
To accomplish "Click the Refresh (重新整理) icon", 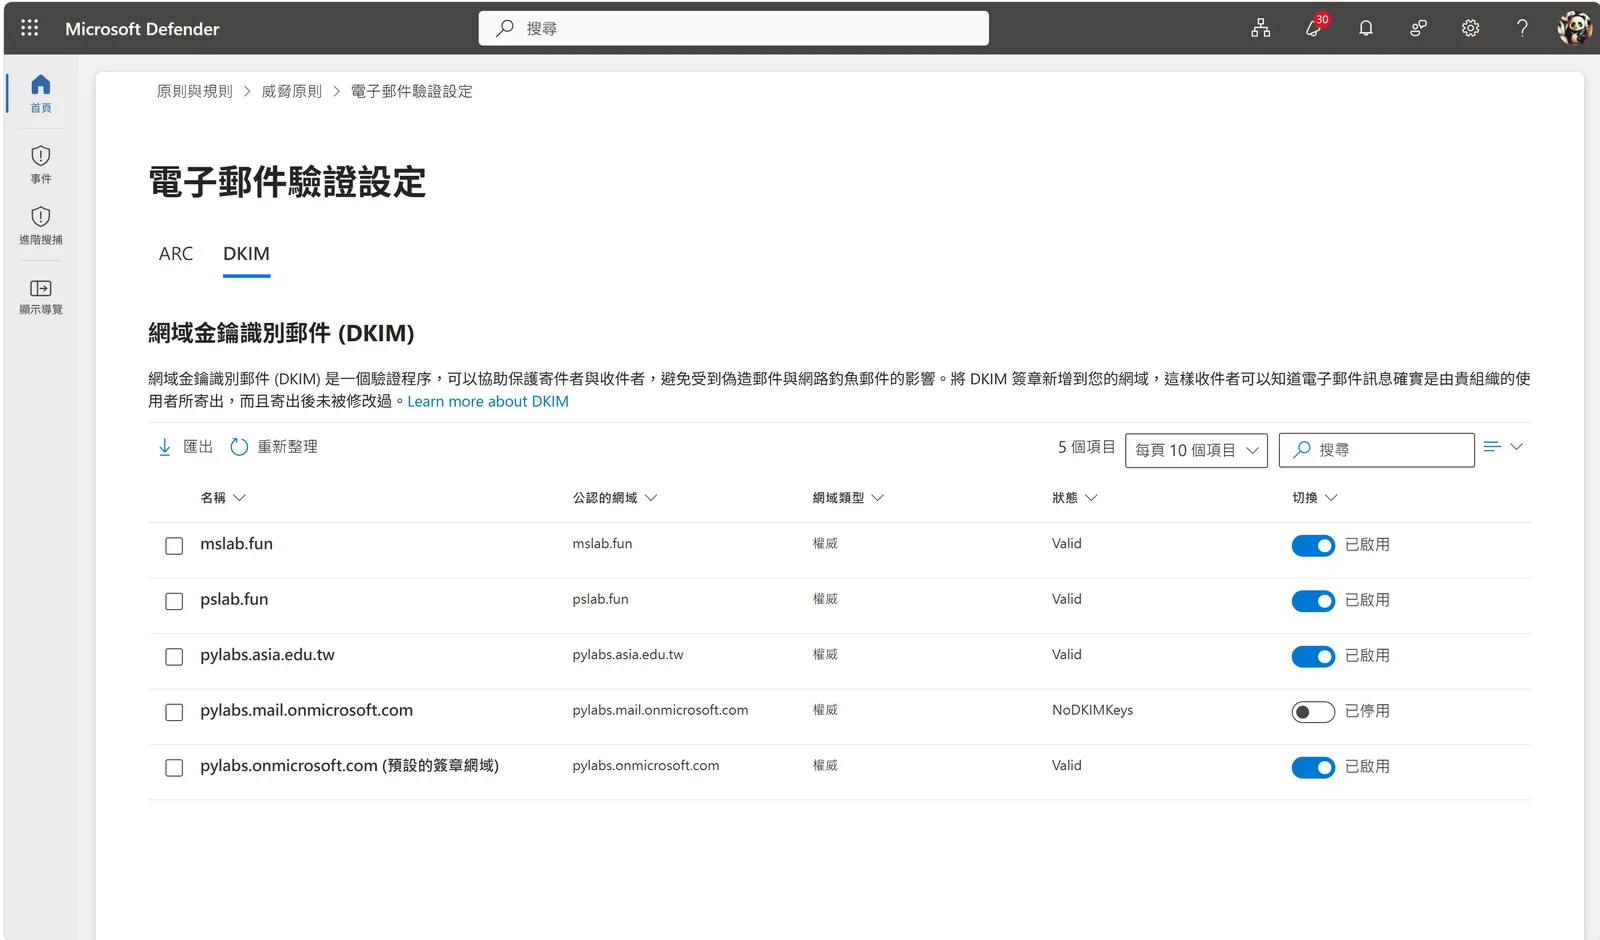I will click(239, 447).
